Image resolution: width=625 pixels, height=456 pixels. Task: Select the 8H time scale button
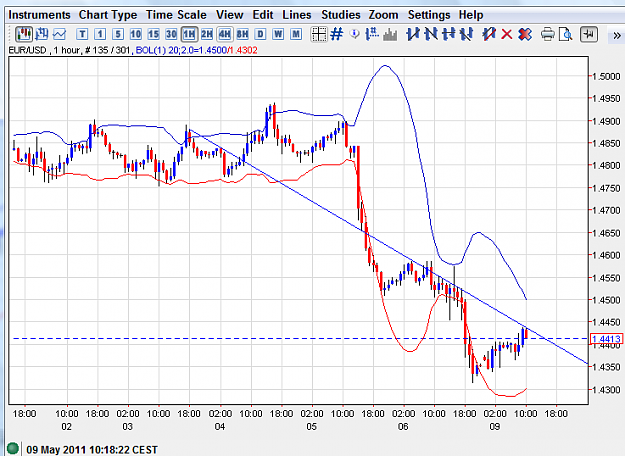(242, 34)
